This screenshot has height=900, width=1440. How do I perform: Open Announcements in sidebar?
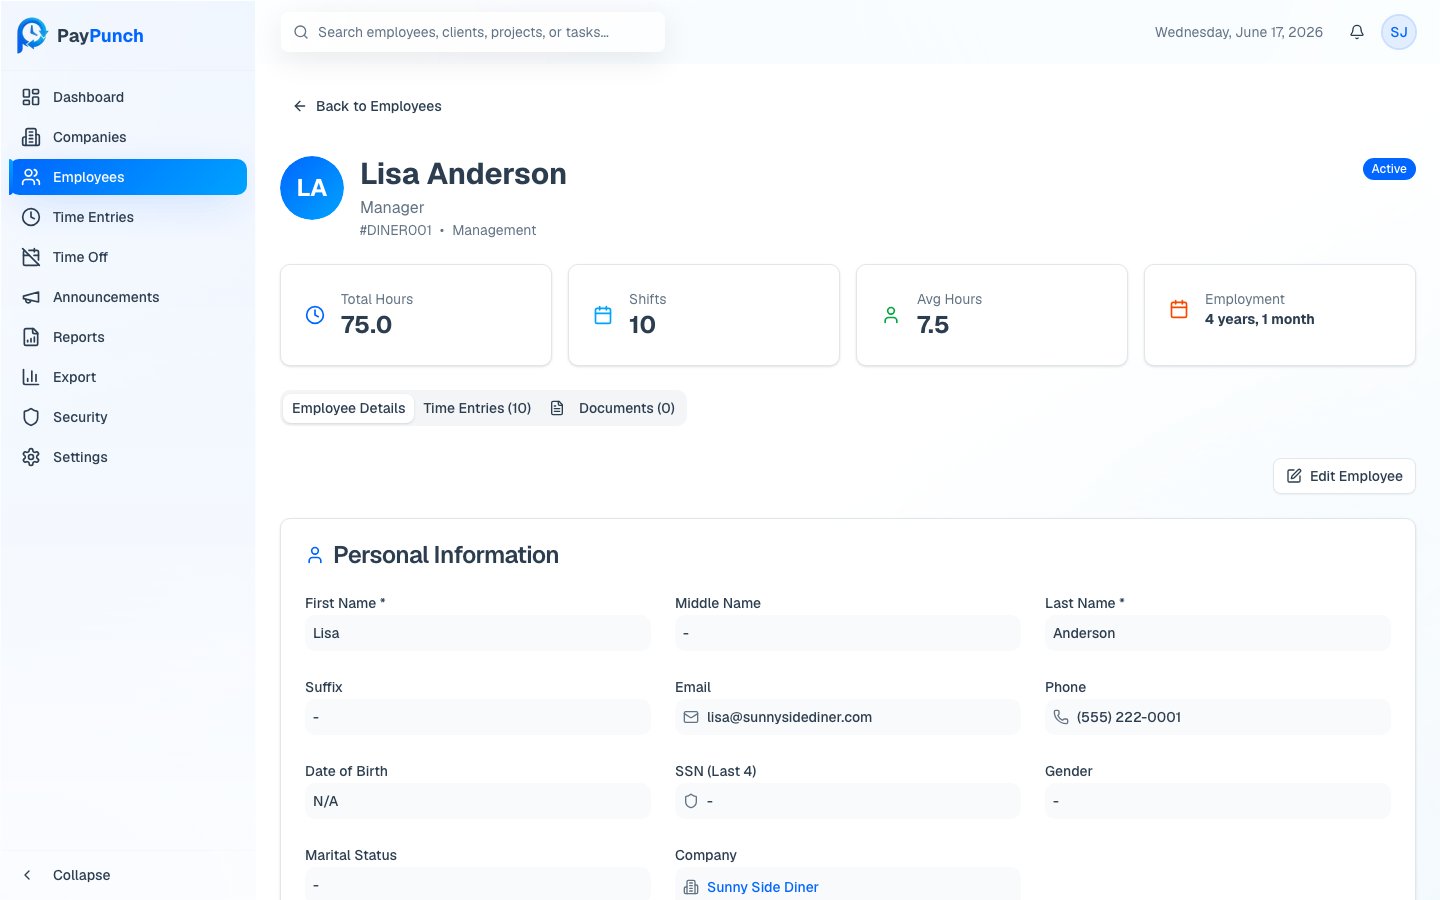[x=128, y=297]
